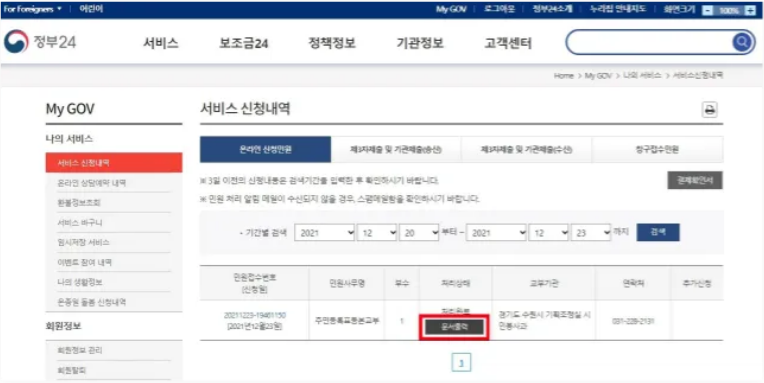Viewport: 764px width, 383px height.
Task: Decrease screen size with the minus icon
Action: click(708, 10)
